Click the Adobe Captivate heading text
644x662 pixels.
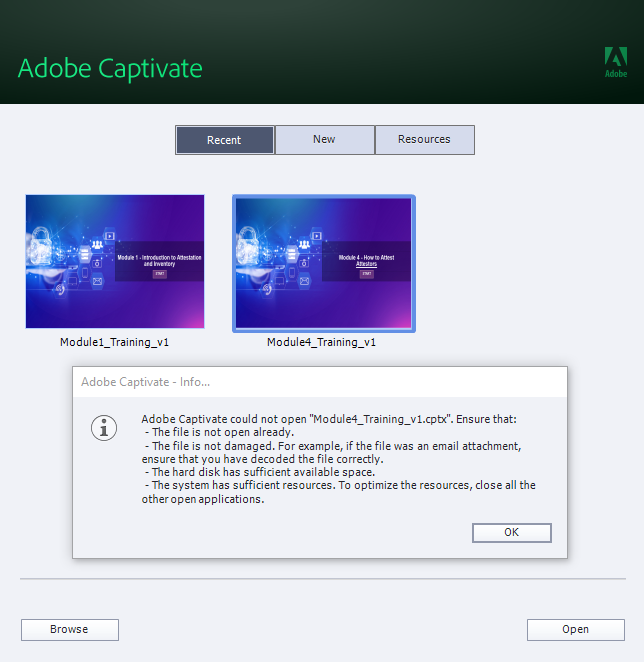pyautogui.click(x=110, y=68)
